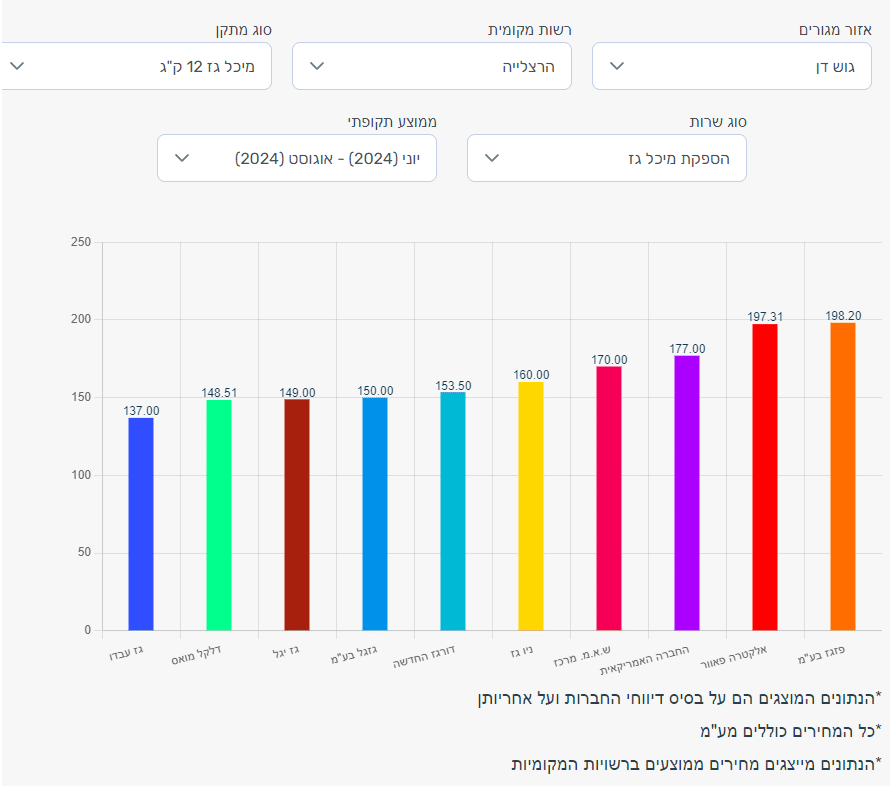This screenshot has height=786, width=890.
Task: Click the dark red גז יגל bar
Action: 297,515
